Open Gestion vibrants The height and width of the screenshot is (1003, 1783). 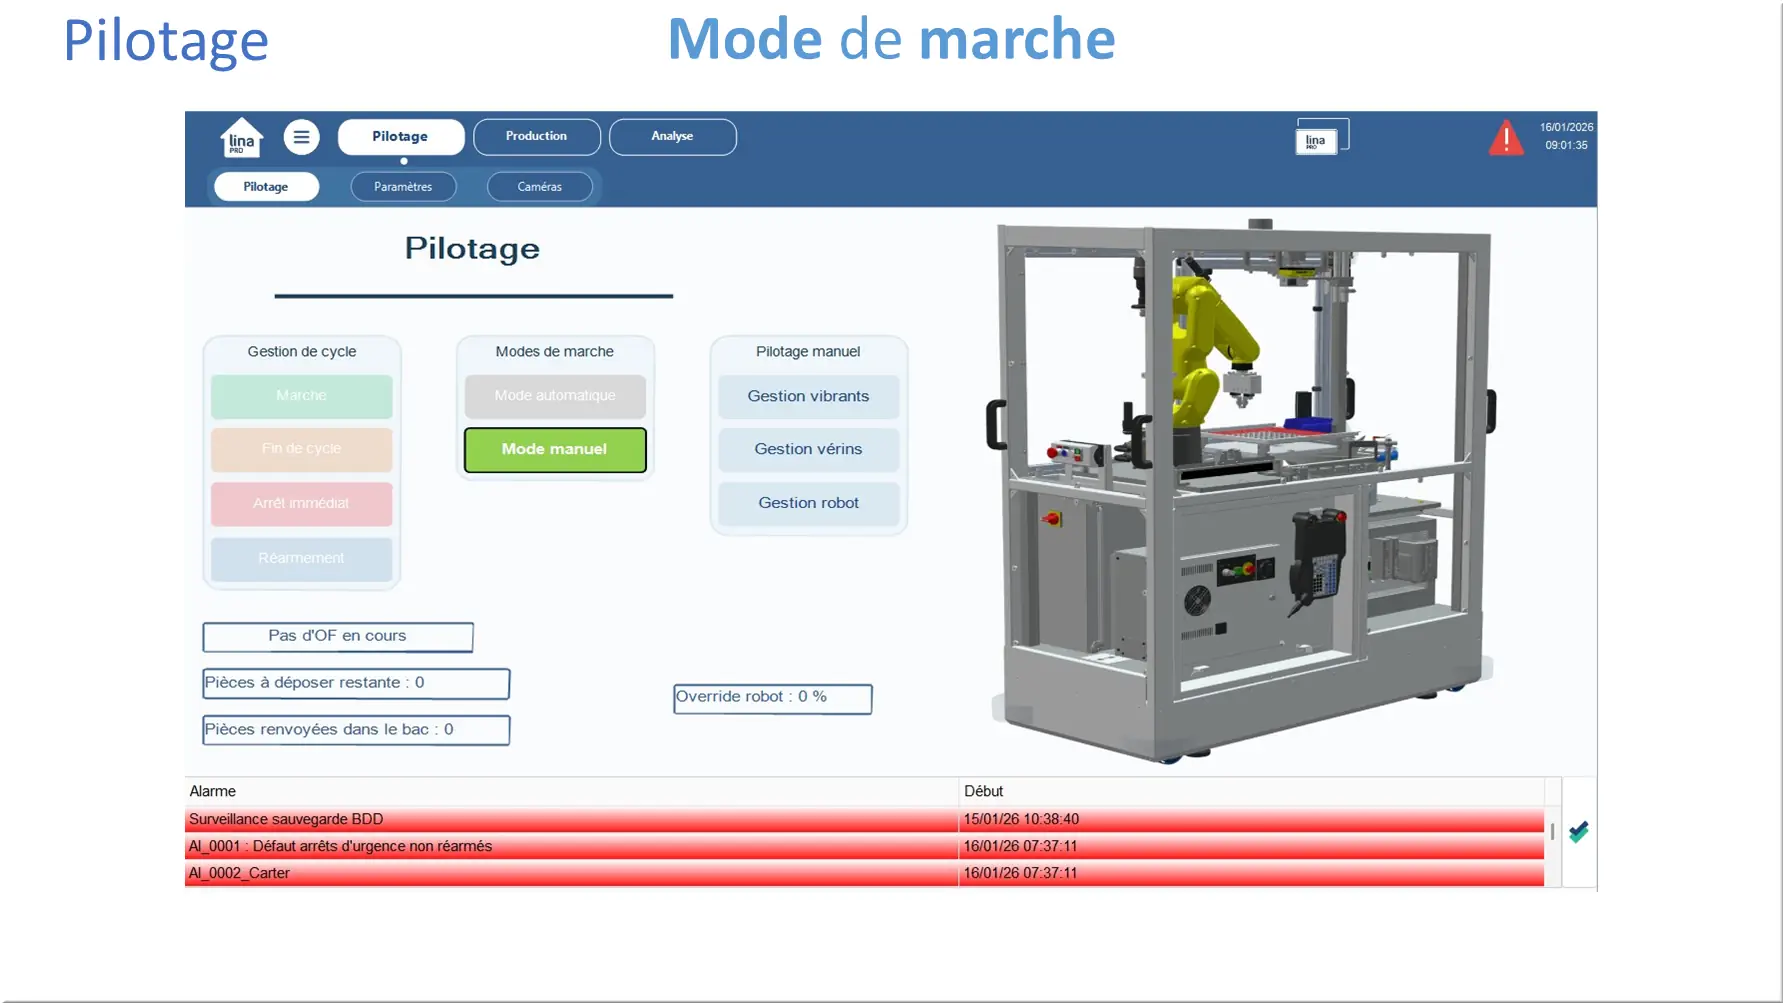[808, 396]
